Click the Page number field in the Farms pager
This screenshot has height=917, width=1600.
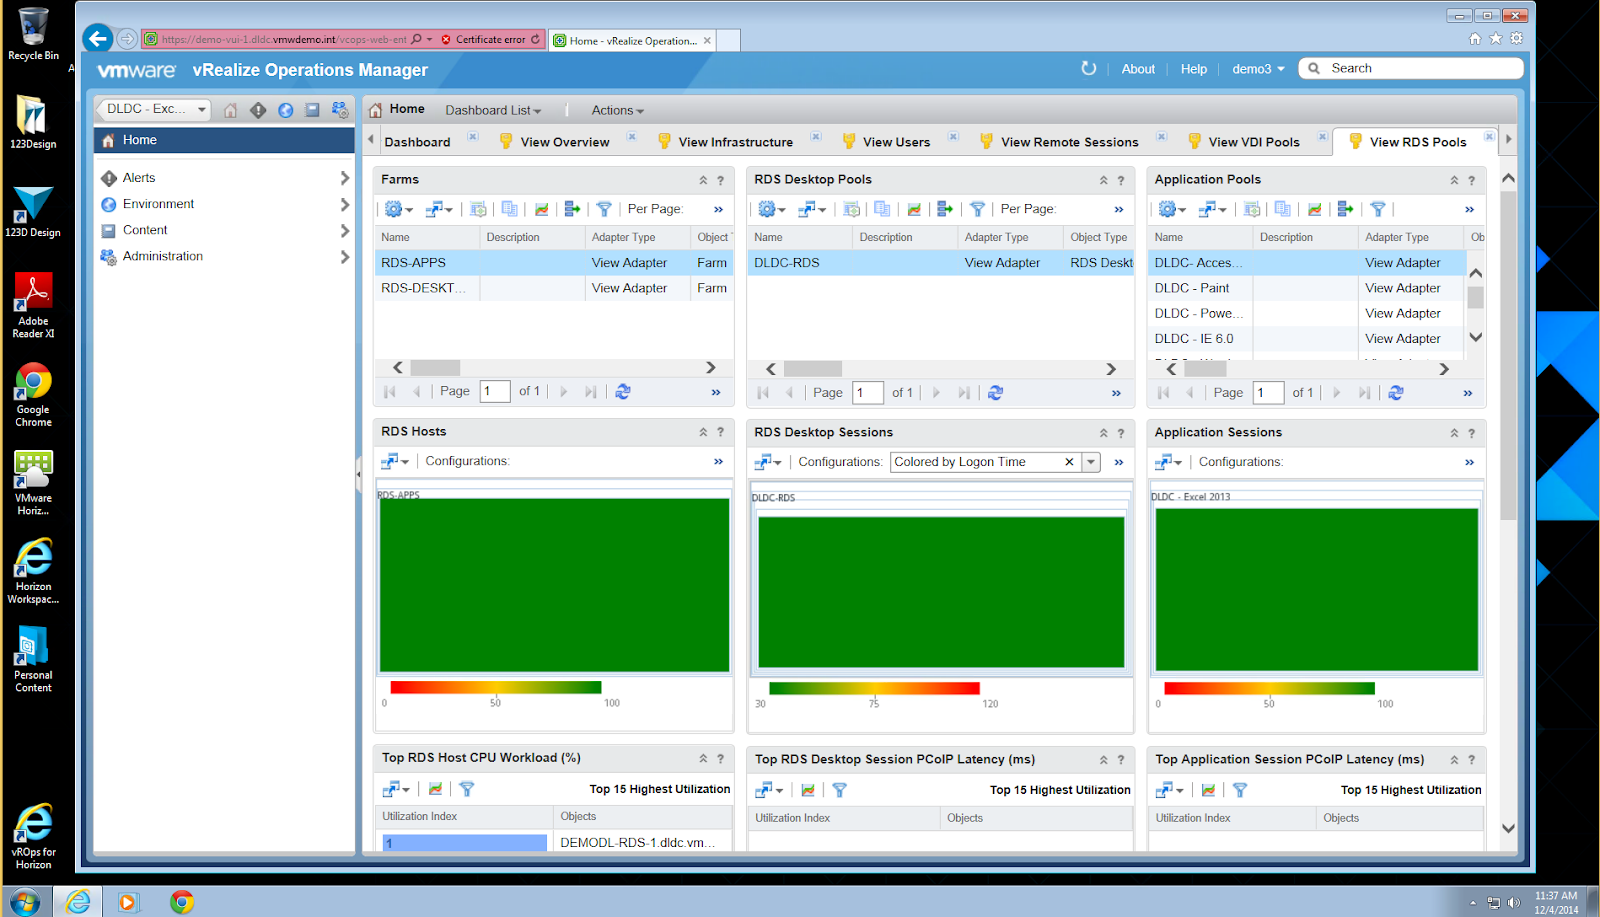495,391
